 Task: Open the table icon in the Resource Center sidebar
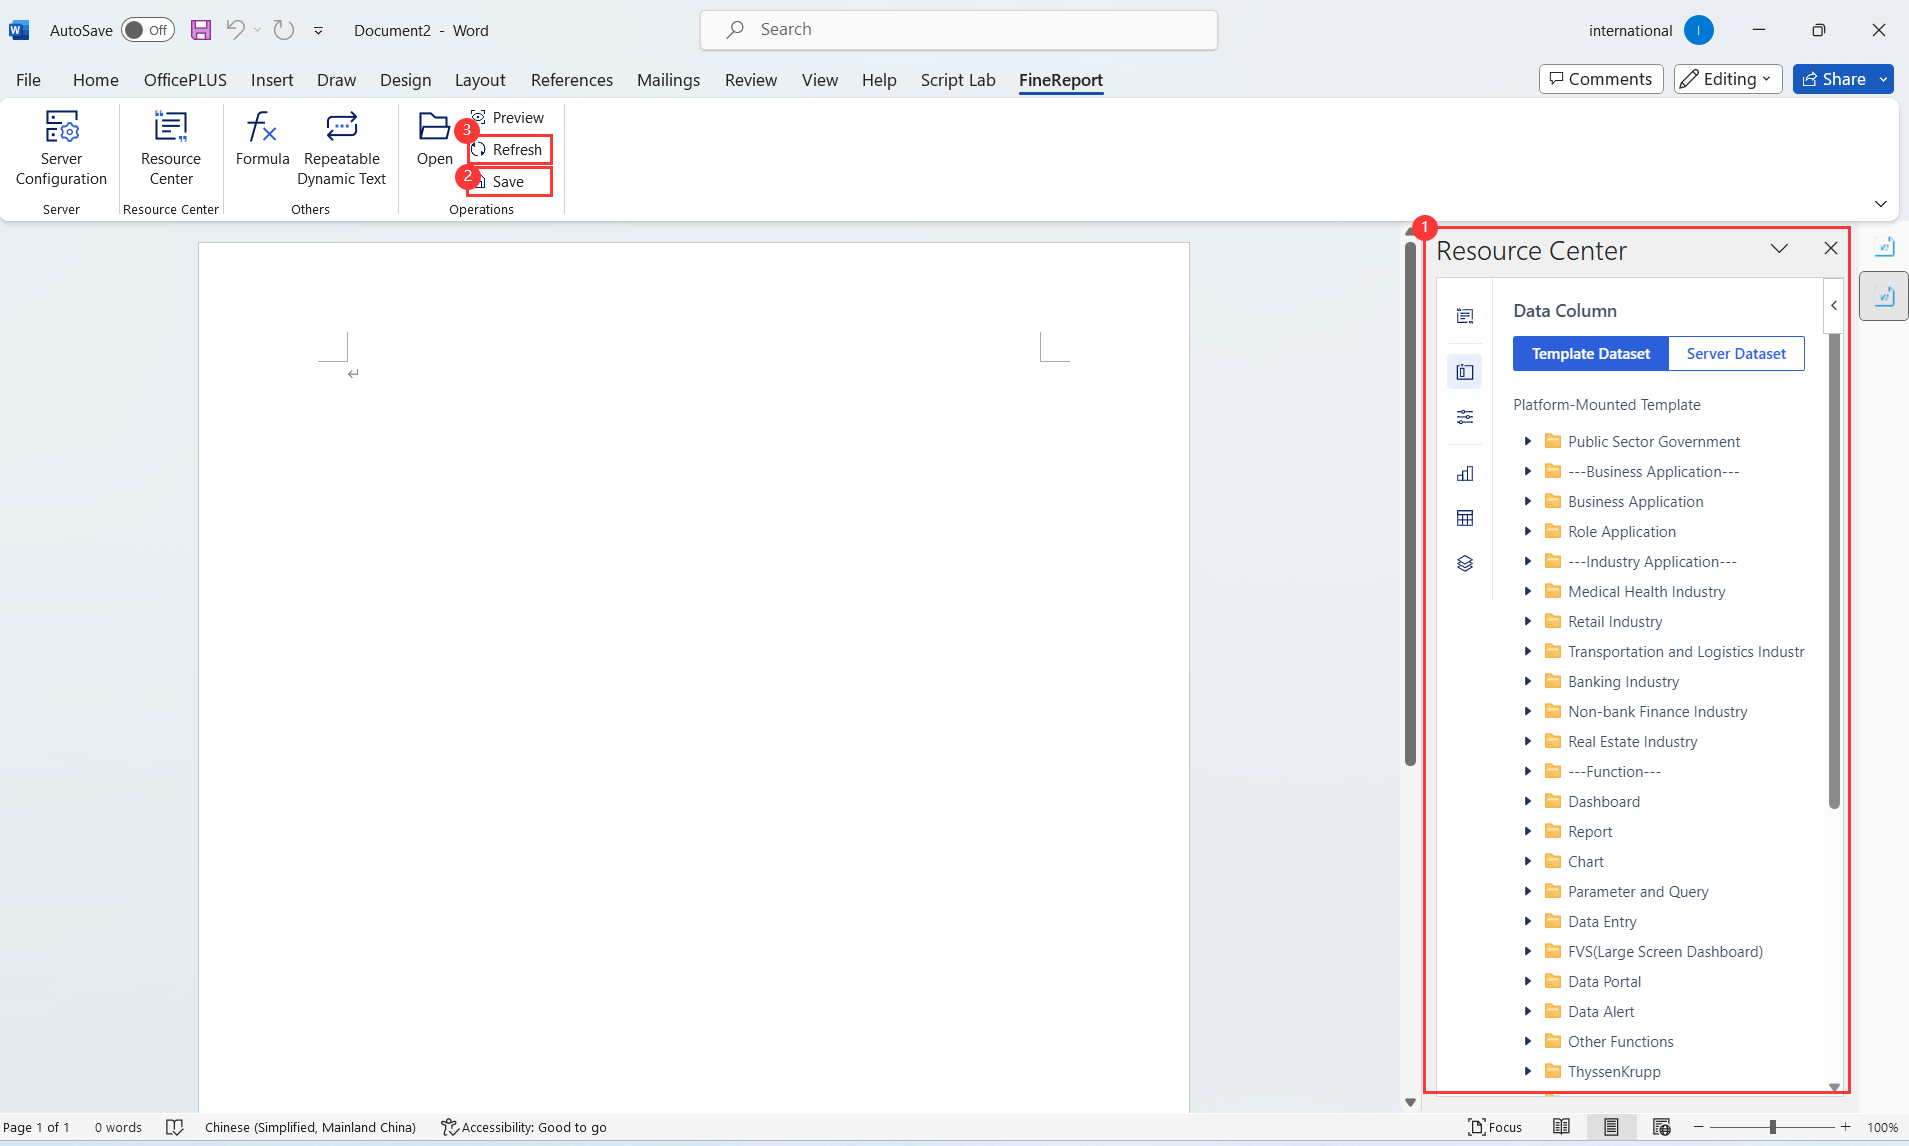tap(1465, 518)
